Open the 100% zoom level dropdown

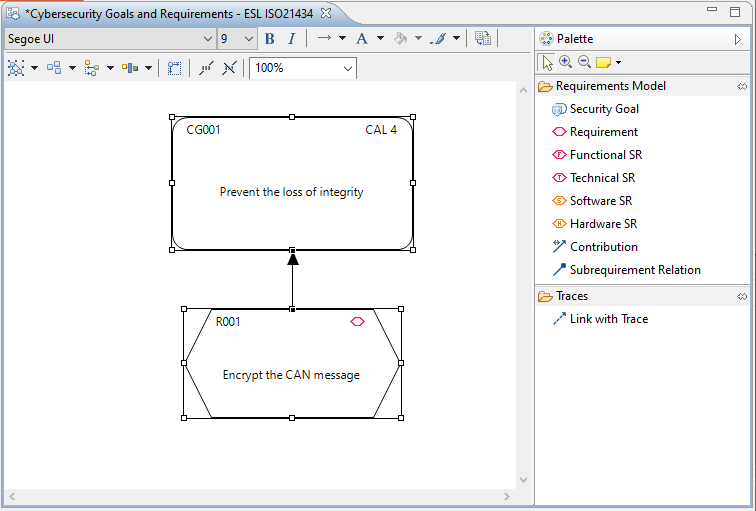(348, 69)
